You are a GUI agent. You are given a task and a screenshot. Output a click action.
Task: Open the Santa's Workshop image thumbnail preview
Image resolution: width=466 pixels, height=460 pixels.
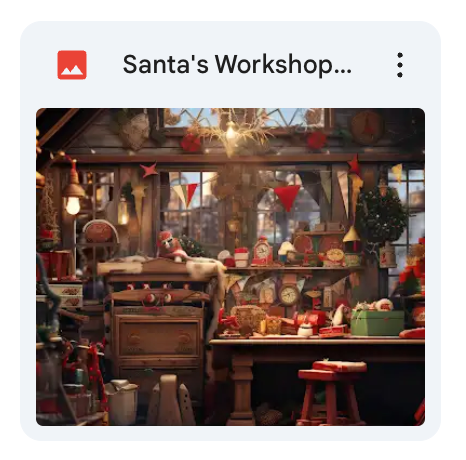[230, 267]
